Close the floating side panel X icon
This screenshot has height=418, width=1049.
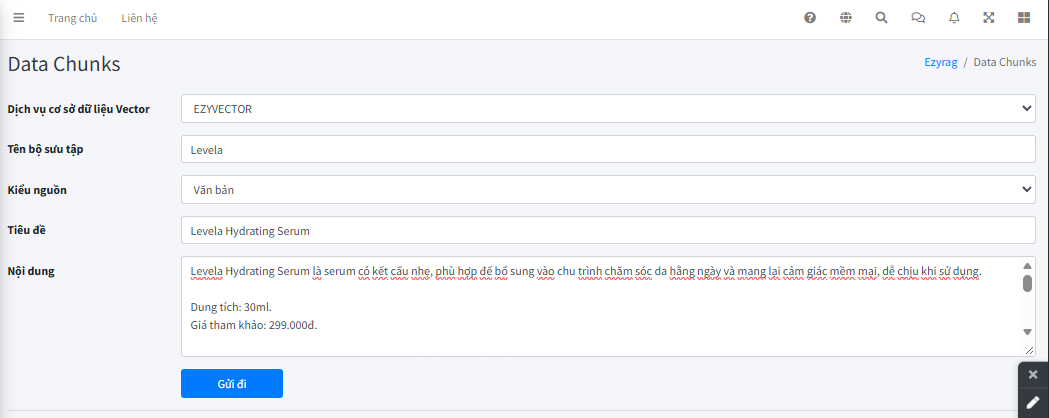(1033, 375)
